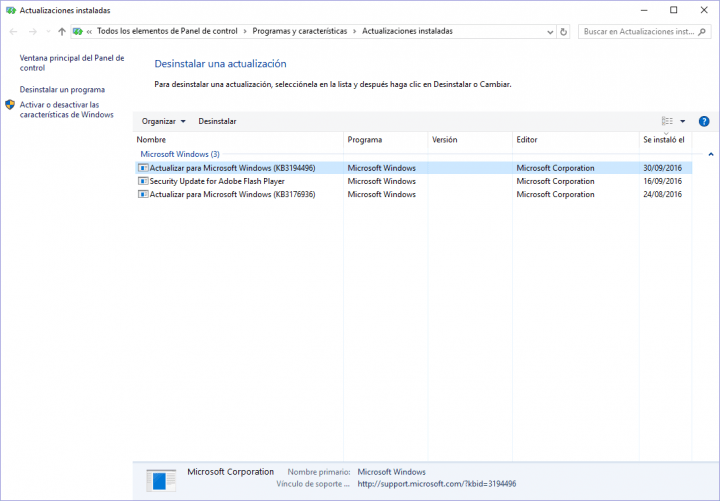
Task: Click window title bar app icon
Action: (x=11, y=10)
